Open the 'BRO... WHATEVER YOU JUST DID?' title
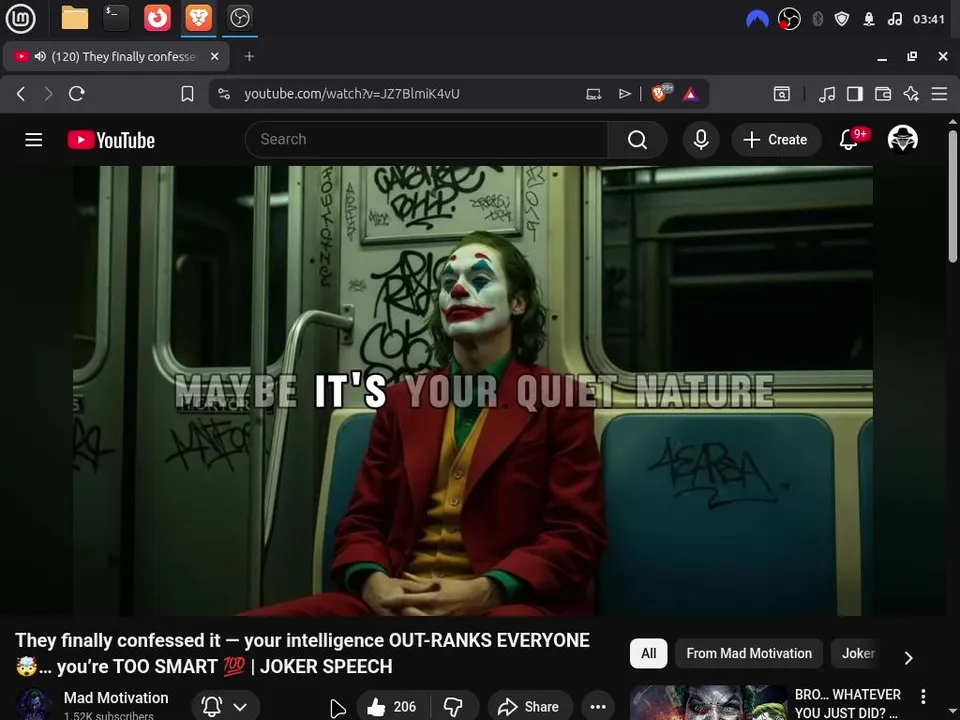The width and height of the screenshot is (960, 720). coord(847,703)
